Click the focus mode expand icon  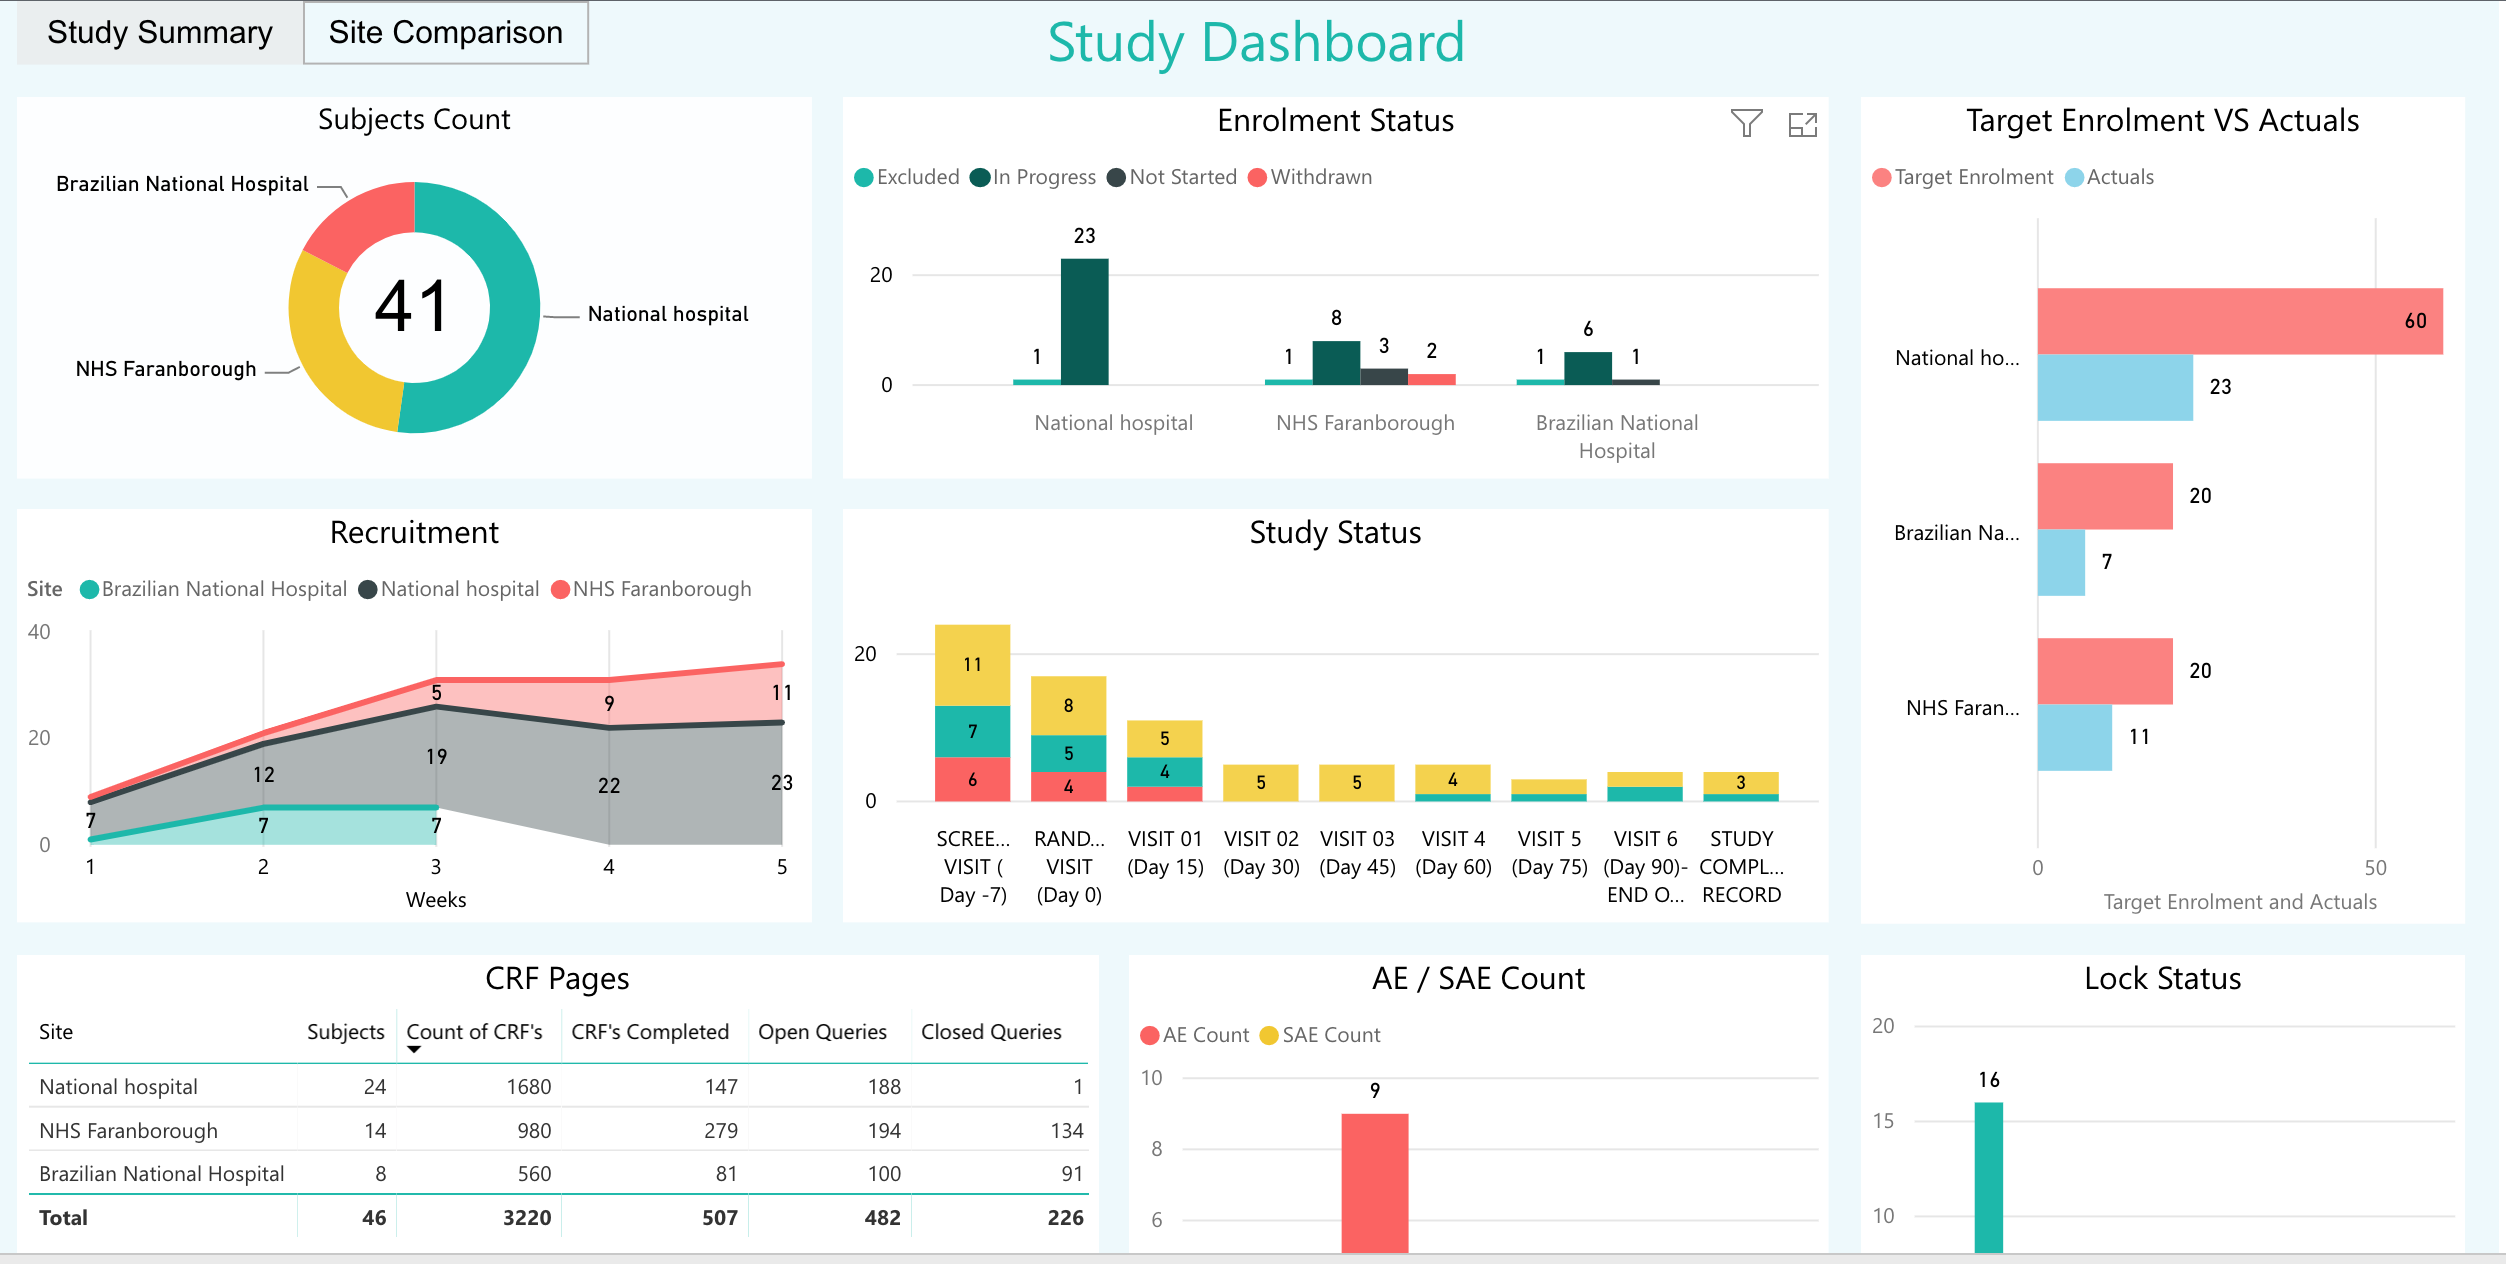pyautogui.click(x=1802, y=124)
